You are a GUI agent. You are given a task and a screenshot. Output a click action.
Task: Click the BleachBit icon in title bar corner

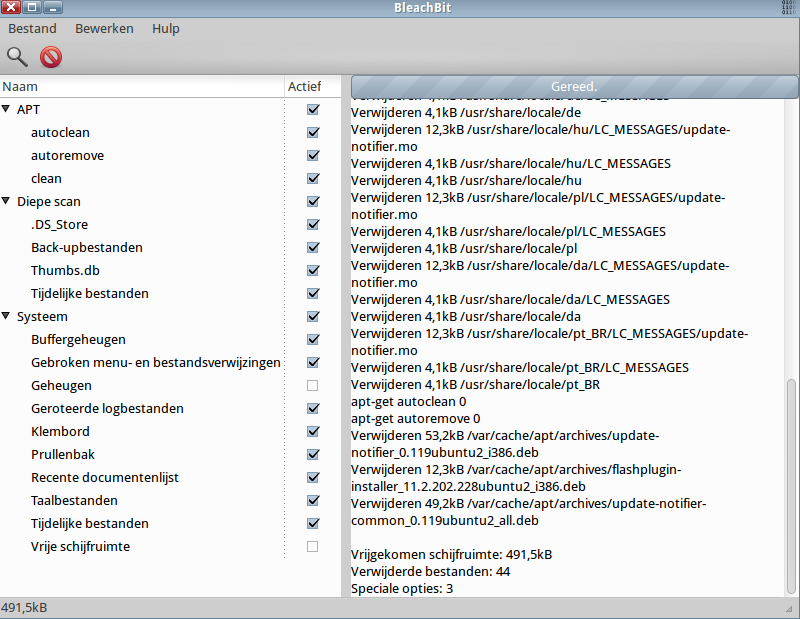(x=789, y=8)
